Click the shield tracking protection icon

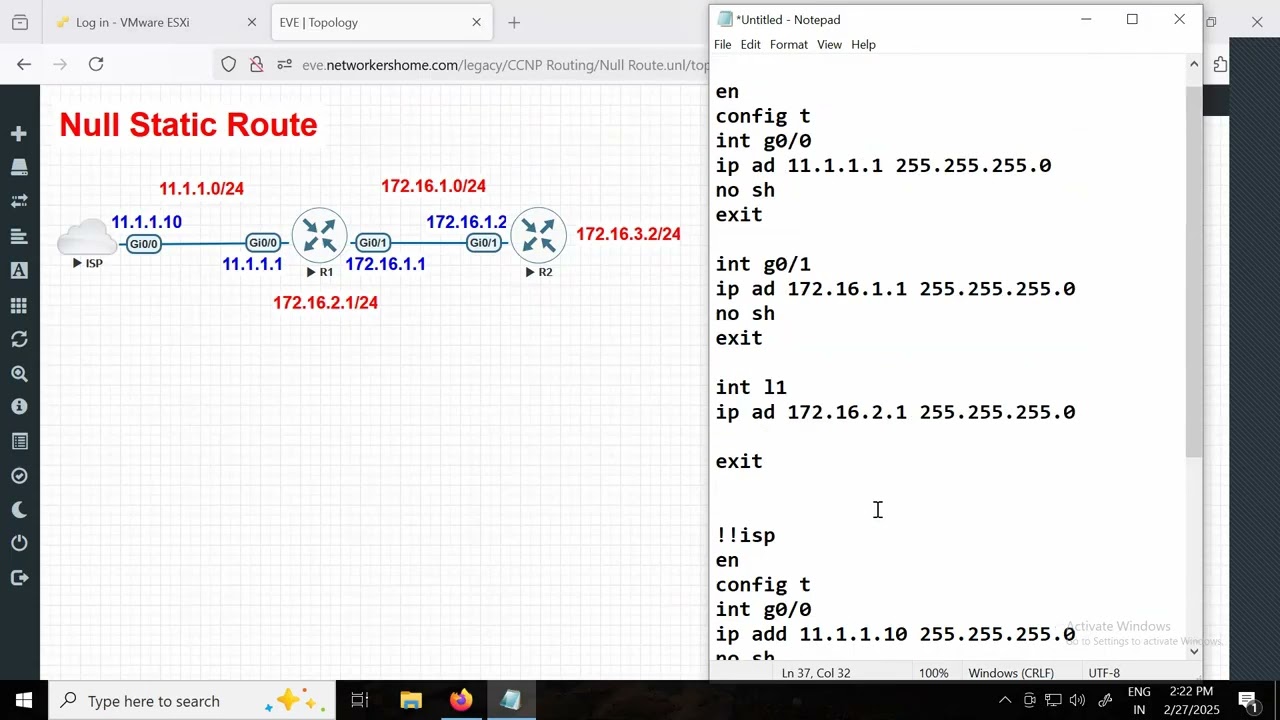point(229,65)
